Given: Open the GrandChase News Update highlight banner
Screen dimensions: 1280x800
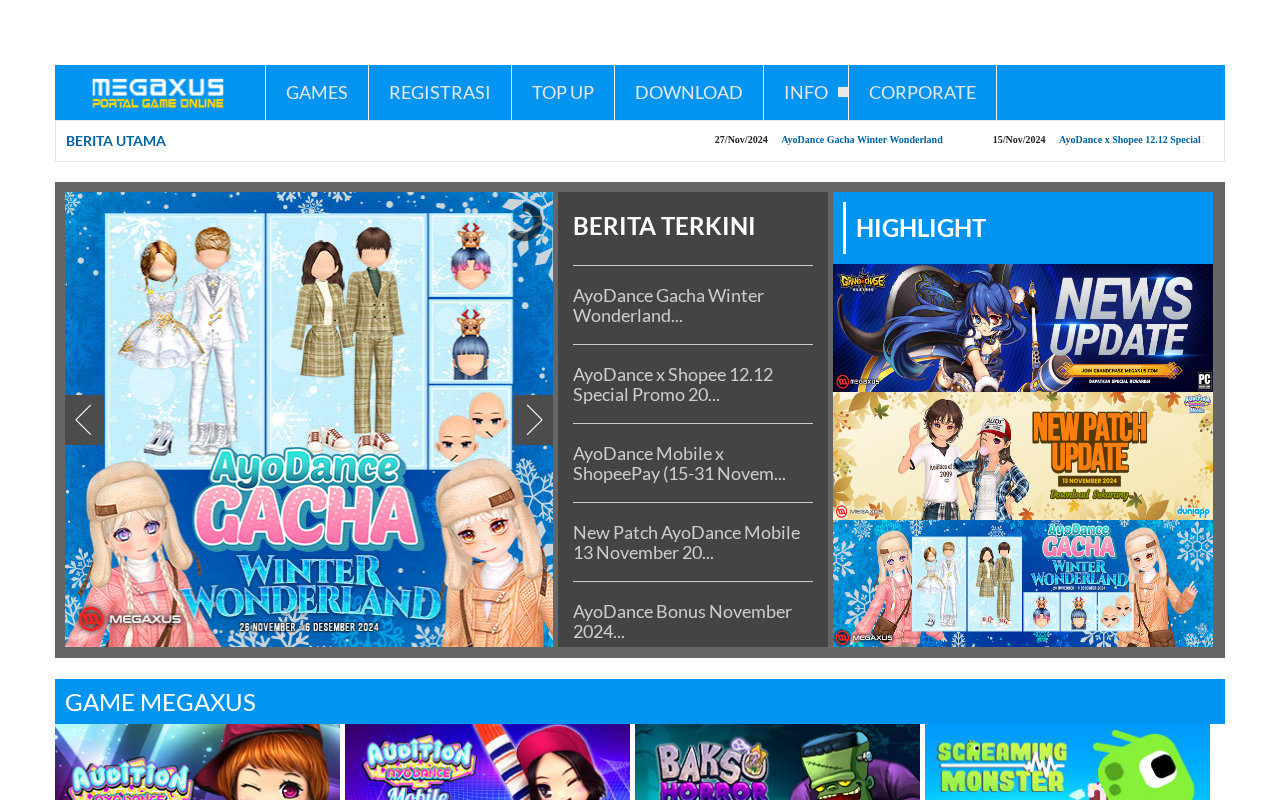Looking at the screenshot, I should (1023, 328).
